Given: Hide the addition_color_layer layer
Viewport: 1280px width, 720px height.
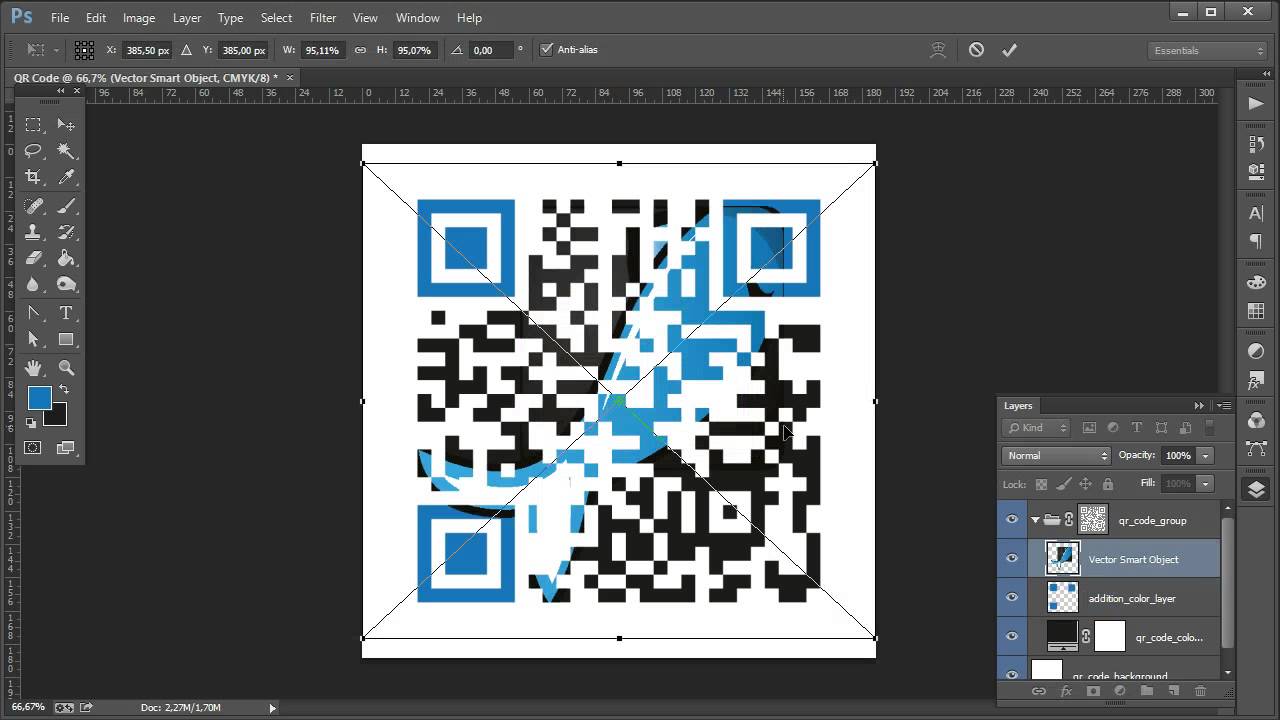Looking at the screenshot, I should 1012,598.
